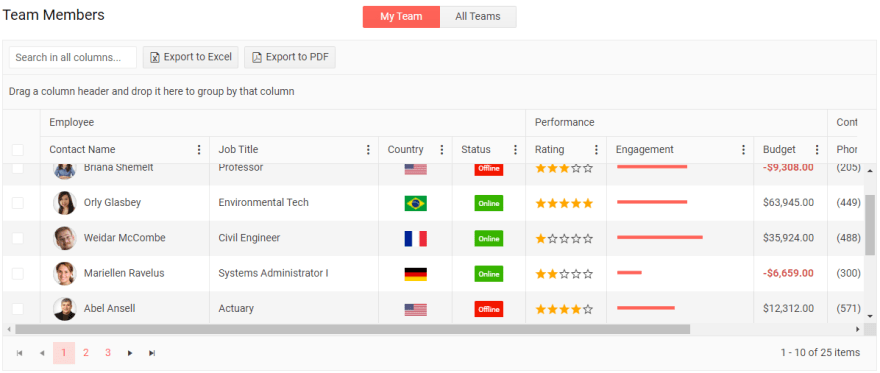Sort by Budget column header
This screenshot has height=373, width=880.
tap(780, 150)
